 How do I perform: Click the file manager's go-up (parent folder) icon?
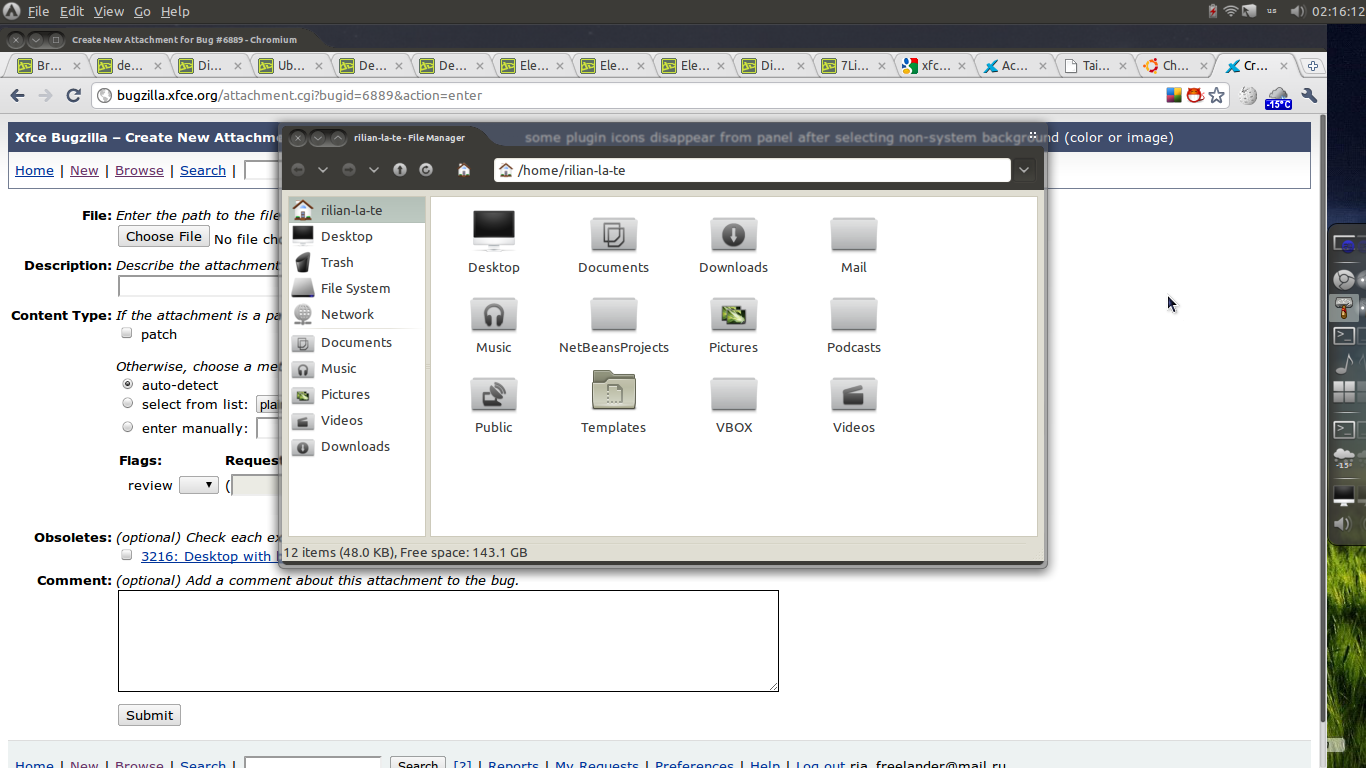(x=400, y=170)
